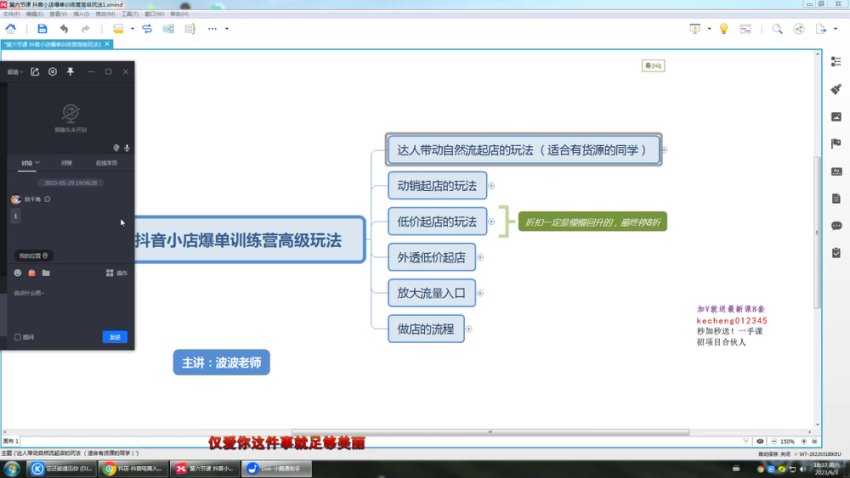Collapse the 低价起店的玩法 branch
This screenshot has width=850, height=478.
(492, 220)
